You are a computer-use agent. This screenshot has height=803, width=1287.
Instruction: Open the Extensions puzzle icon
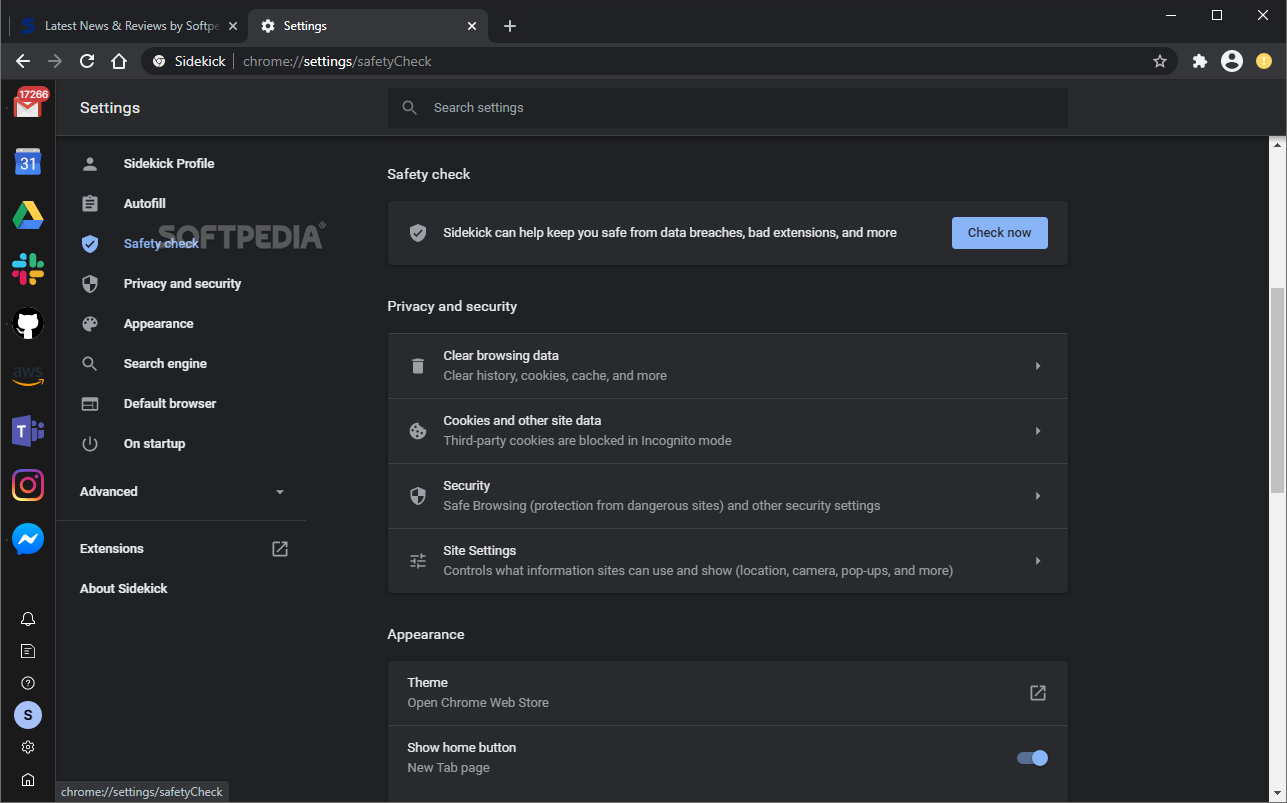[1200, 61]
